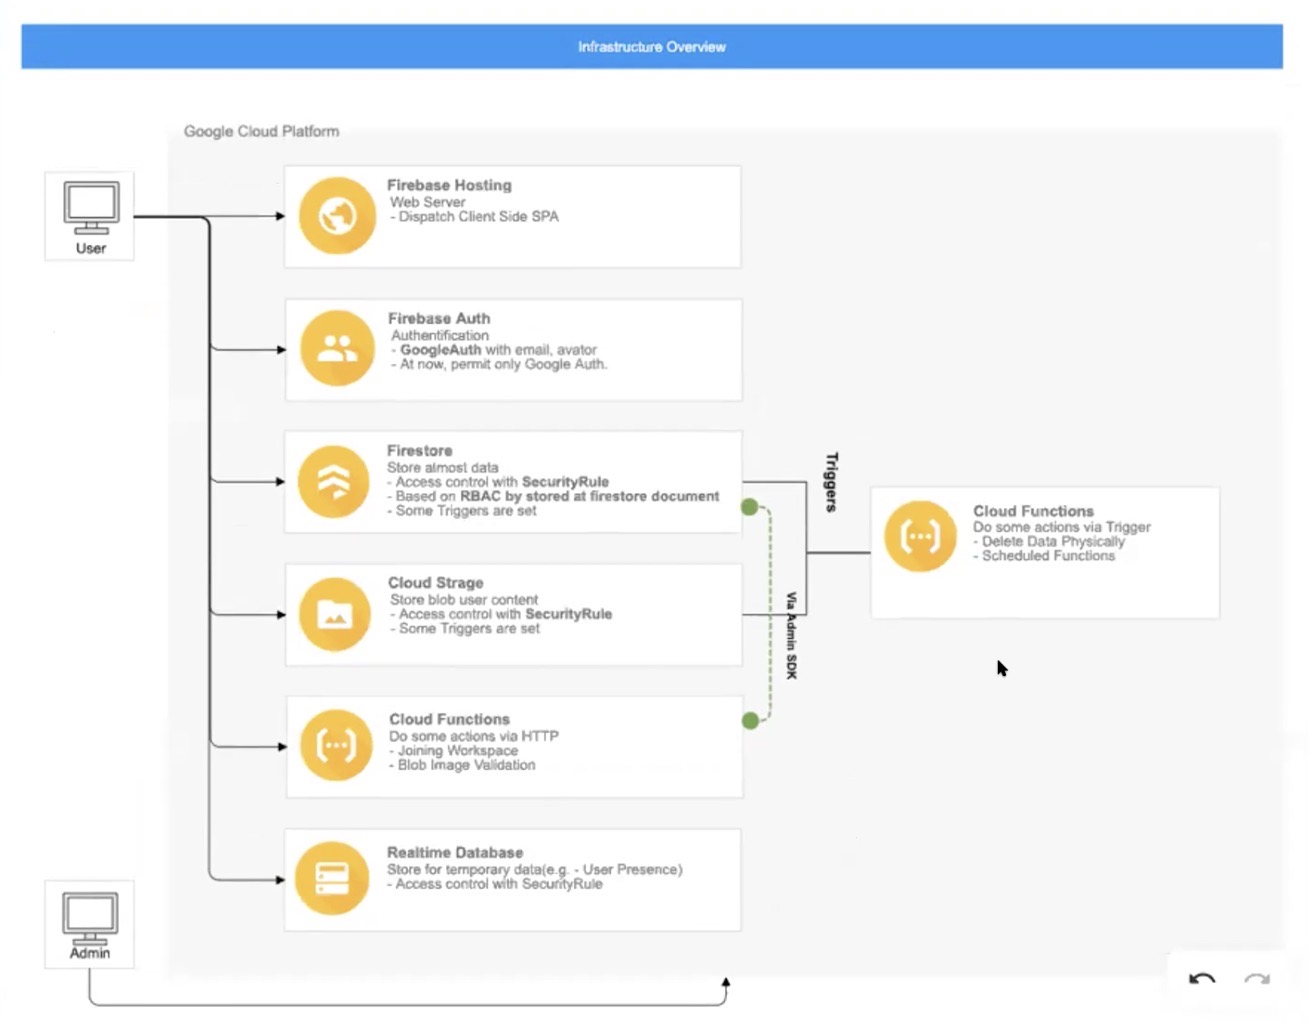Select the Firebase Hosting title text

click(449, 185)
